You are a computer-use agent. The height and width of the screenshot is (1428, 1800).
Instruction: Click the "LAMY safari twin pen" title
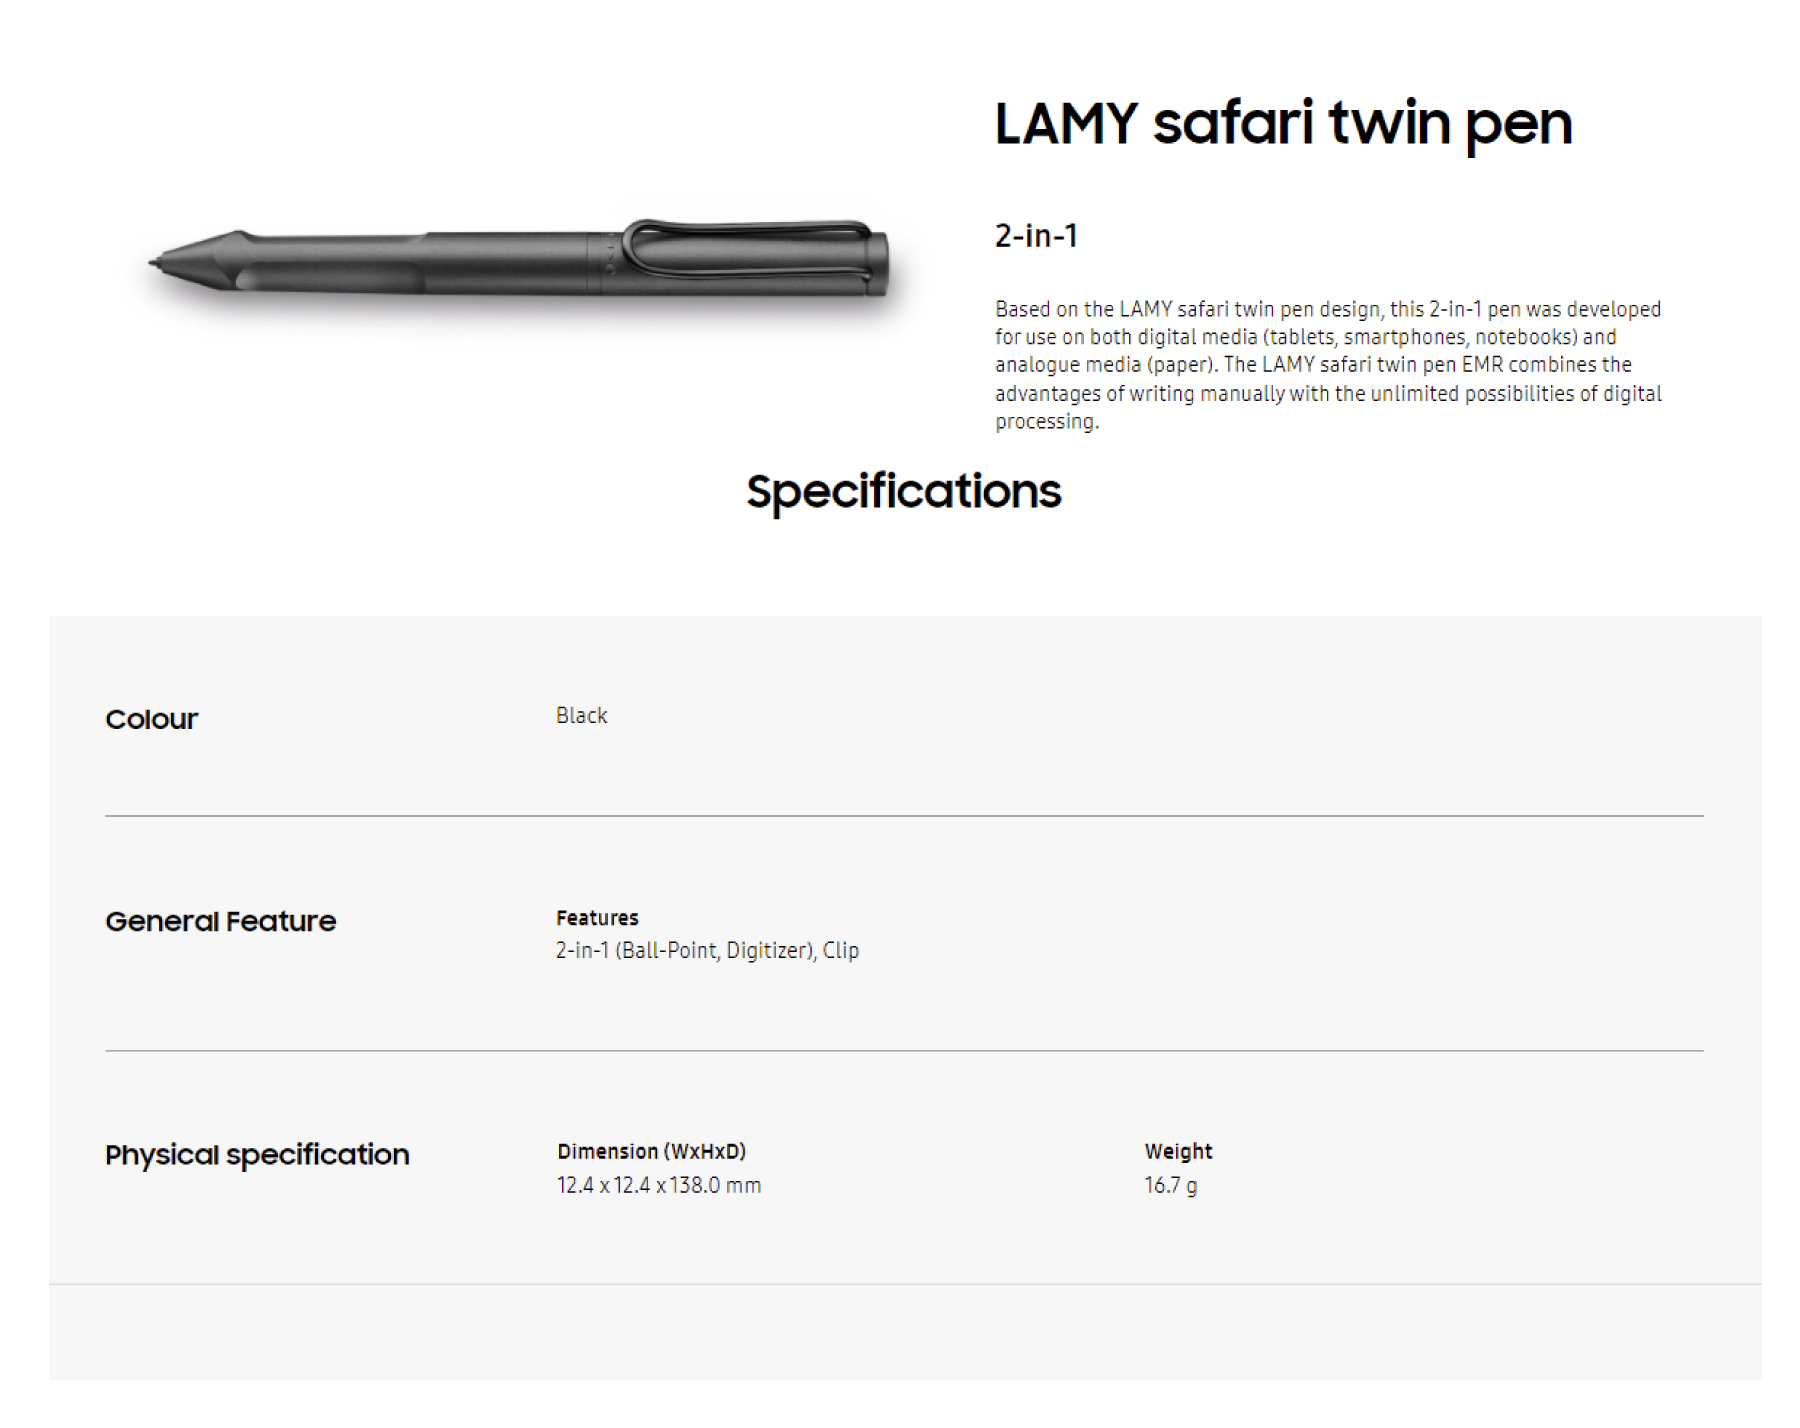pos(1283,123)
